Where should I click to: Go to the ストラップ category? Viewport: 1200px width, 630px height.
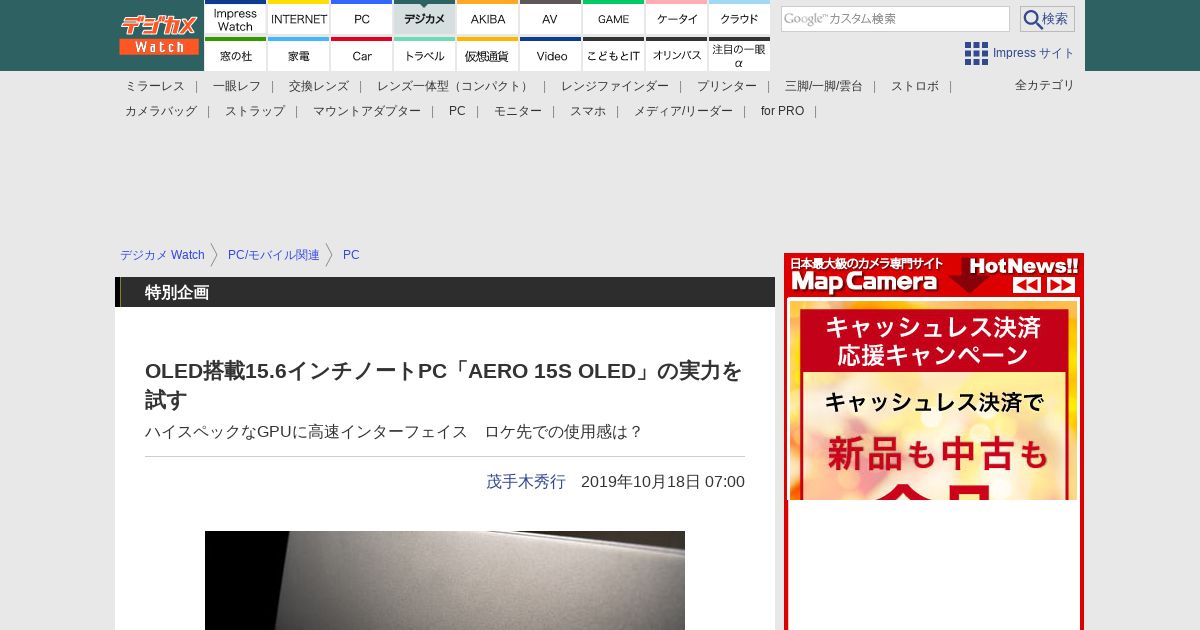pyautogui.click(x=255, y=111)
